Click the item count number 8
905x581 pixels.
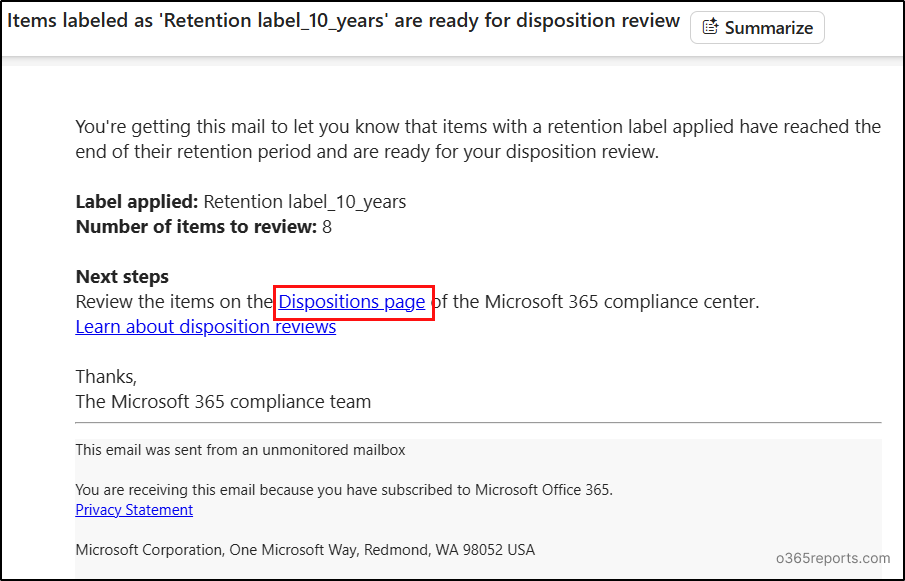point(327,227)
